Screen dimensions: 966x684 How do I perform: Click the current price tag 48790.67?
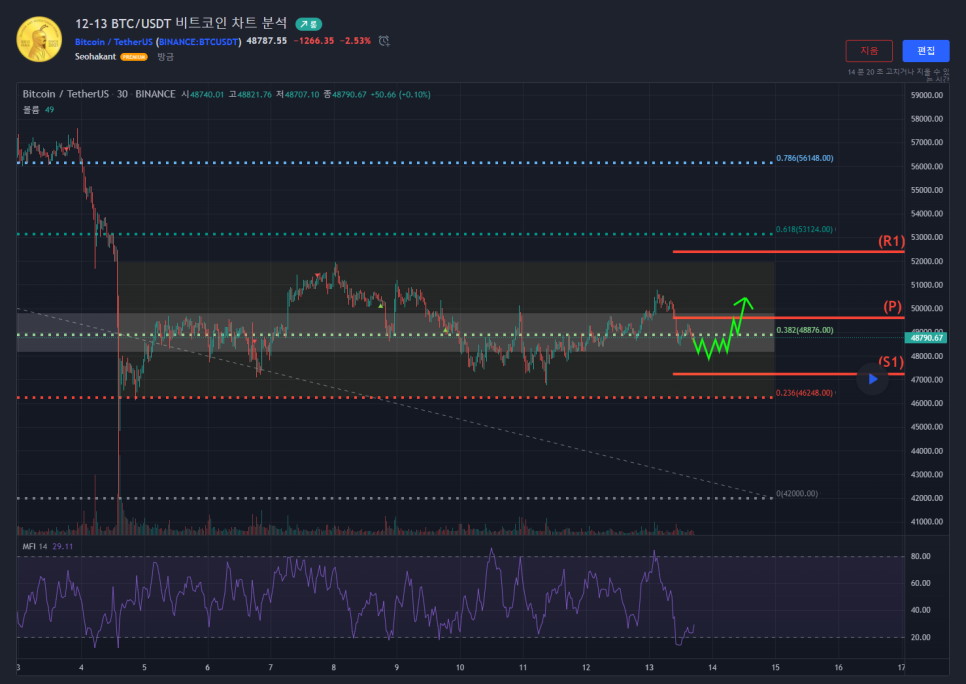[927, 338]
